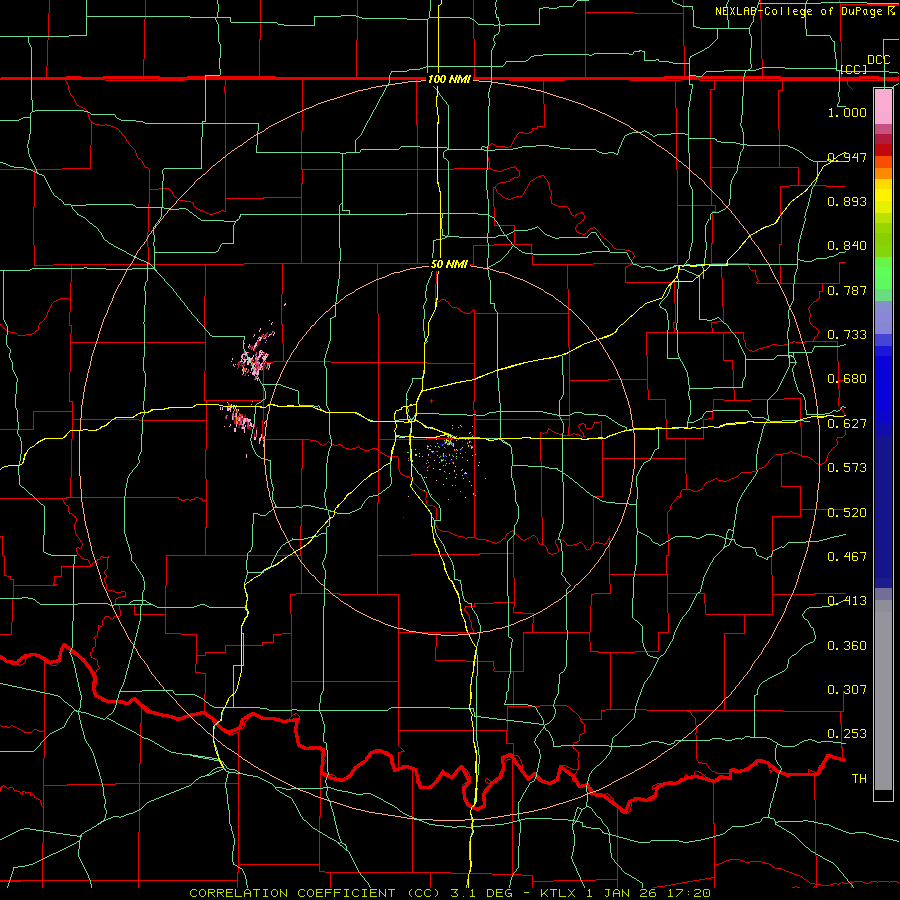900x900 pixels.
Task: Pick the periwinkle color bar segment
Action: [x=883, y=317]
